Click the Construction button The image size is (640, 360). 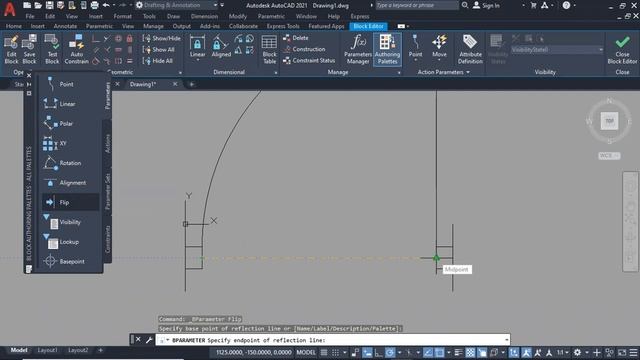pos(304,49)
